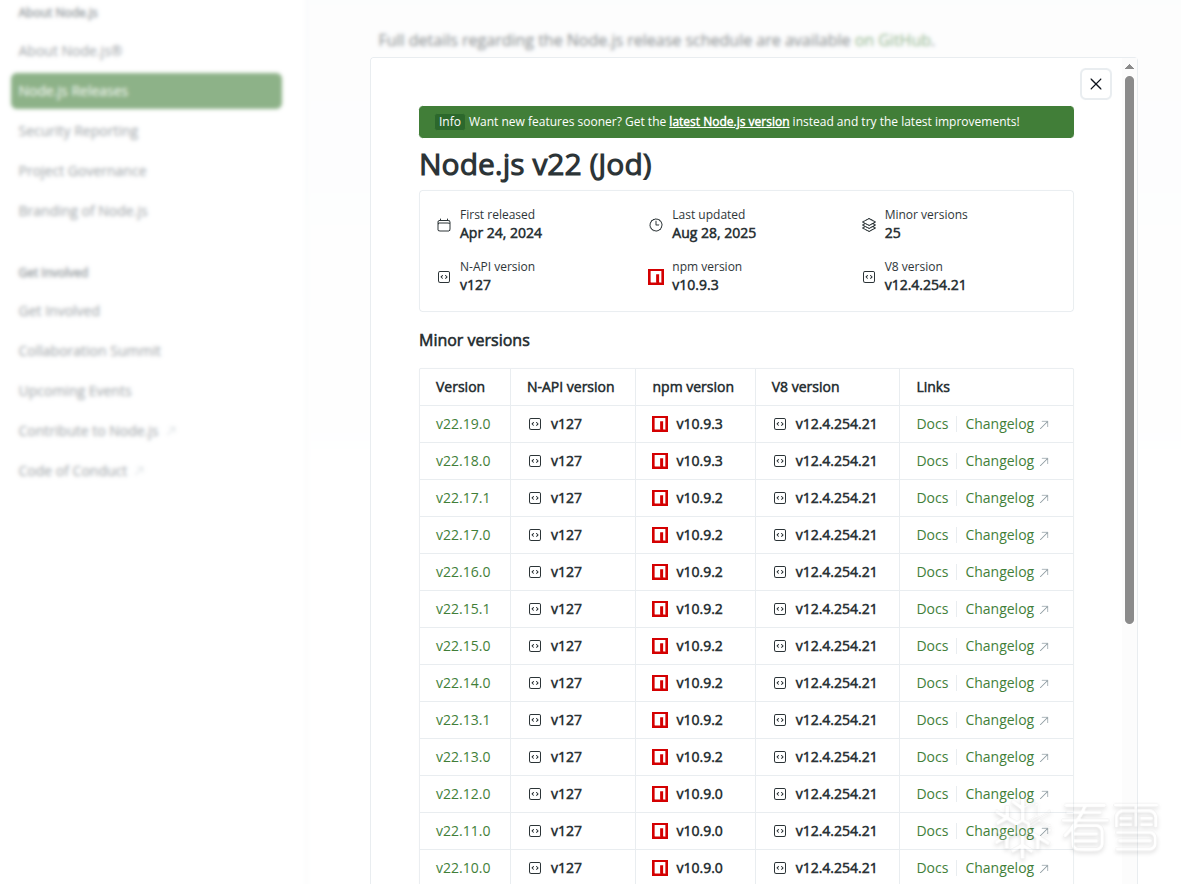Click external arrow icon for v22.13.1 Changelog
Viewport: 1181px width, 884px height.
[1044, 721]
